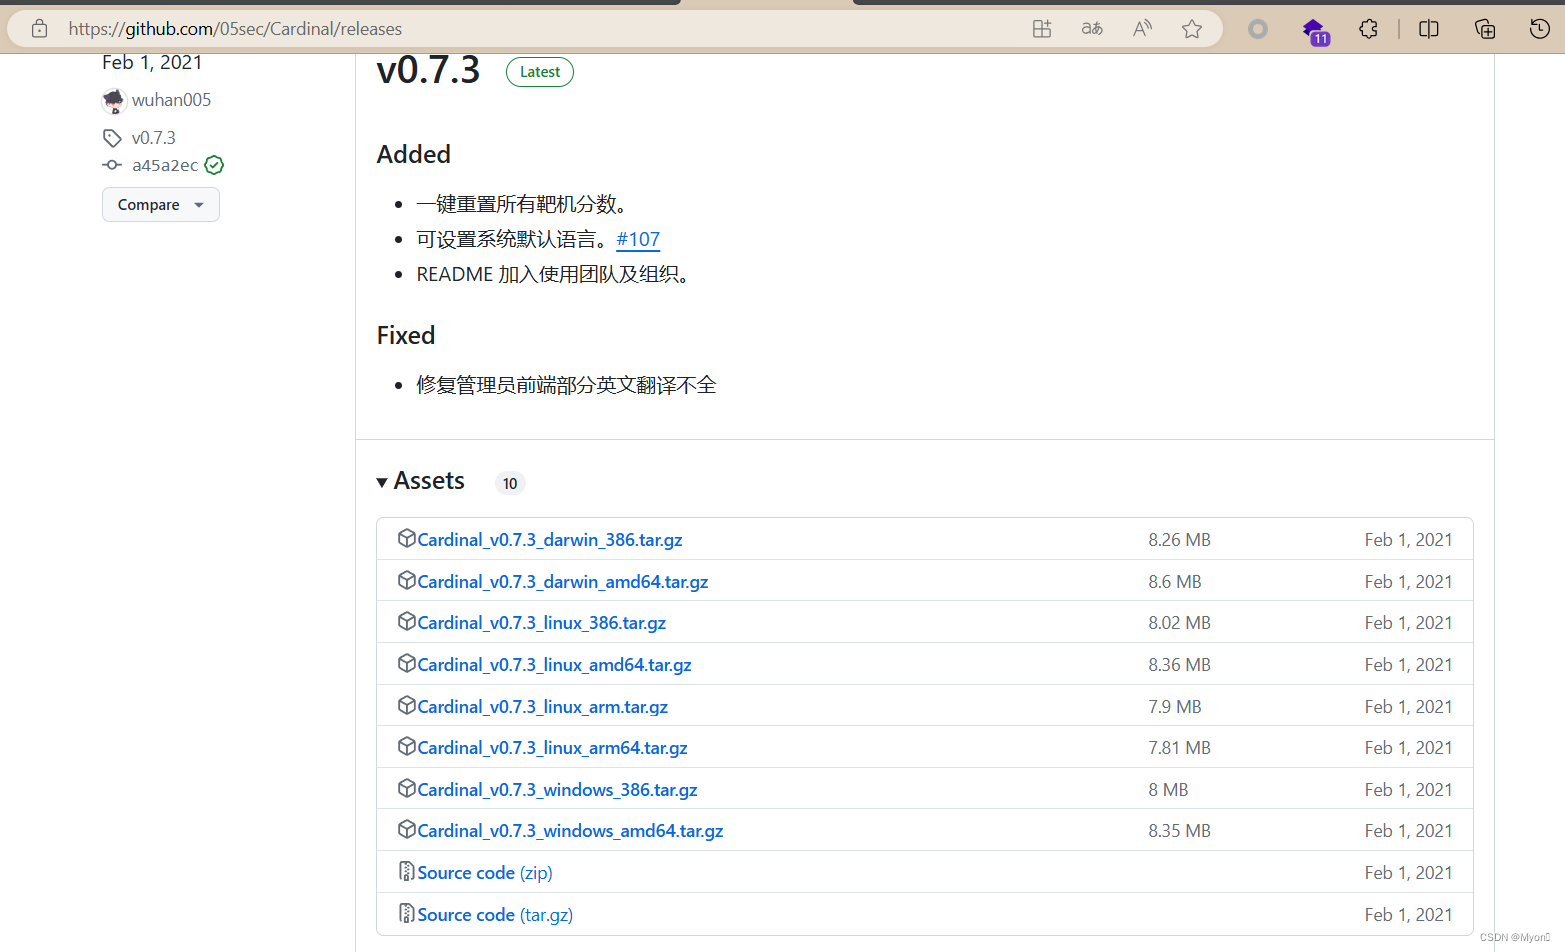
Task: Download Cardinal_v0.7.3_darwin_amd64.tar.gz
Action: click(x=563, y=582)
